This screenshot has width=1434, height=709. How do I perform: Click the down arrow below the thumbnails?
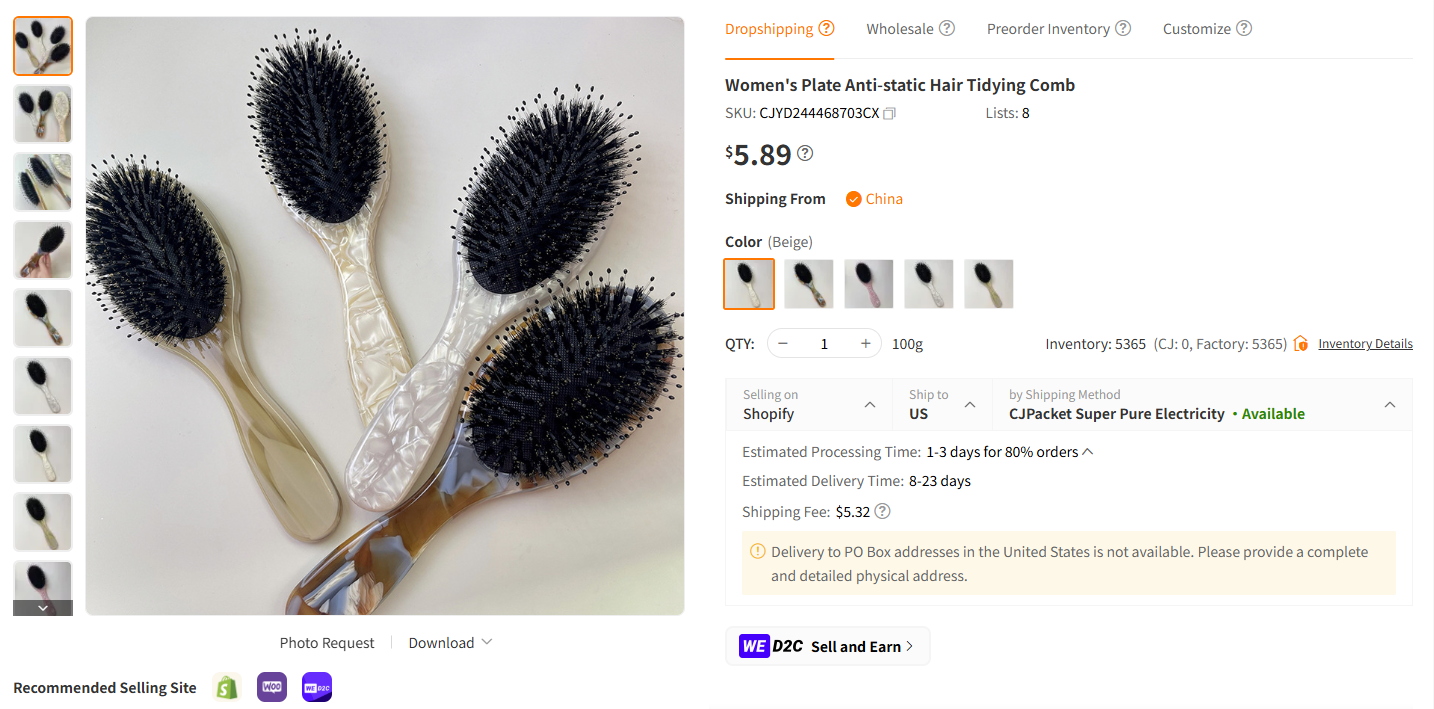(42, 607)
